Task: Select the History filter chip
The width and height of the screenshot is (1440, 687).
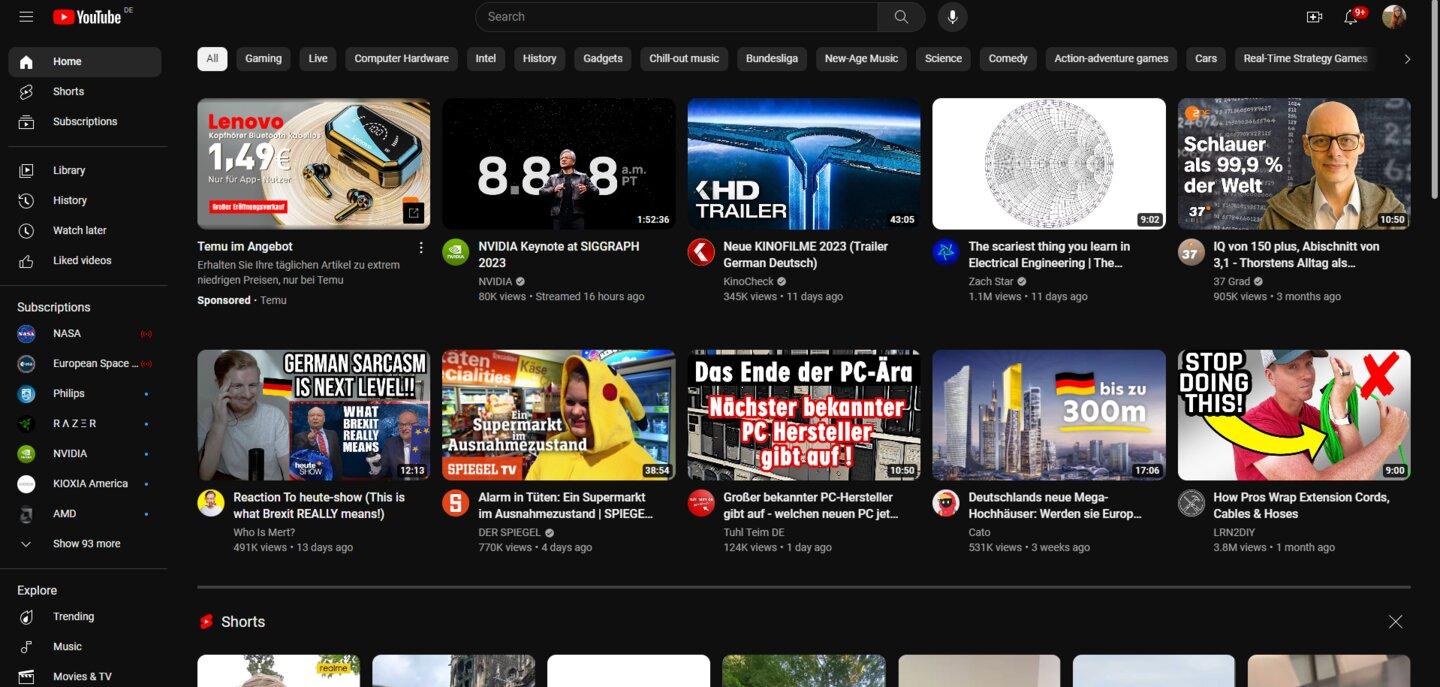Action: coord(540,59)
